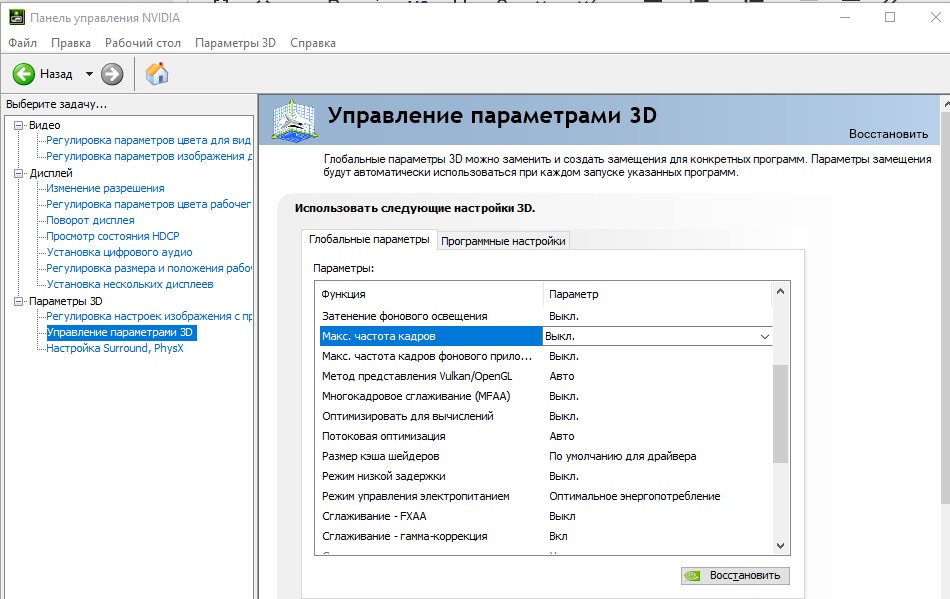Click the Home icon in the toolbar

[x=157, y=74]
